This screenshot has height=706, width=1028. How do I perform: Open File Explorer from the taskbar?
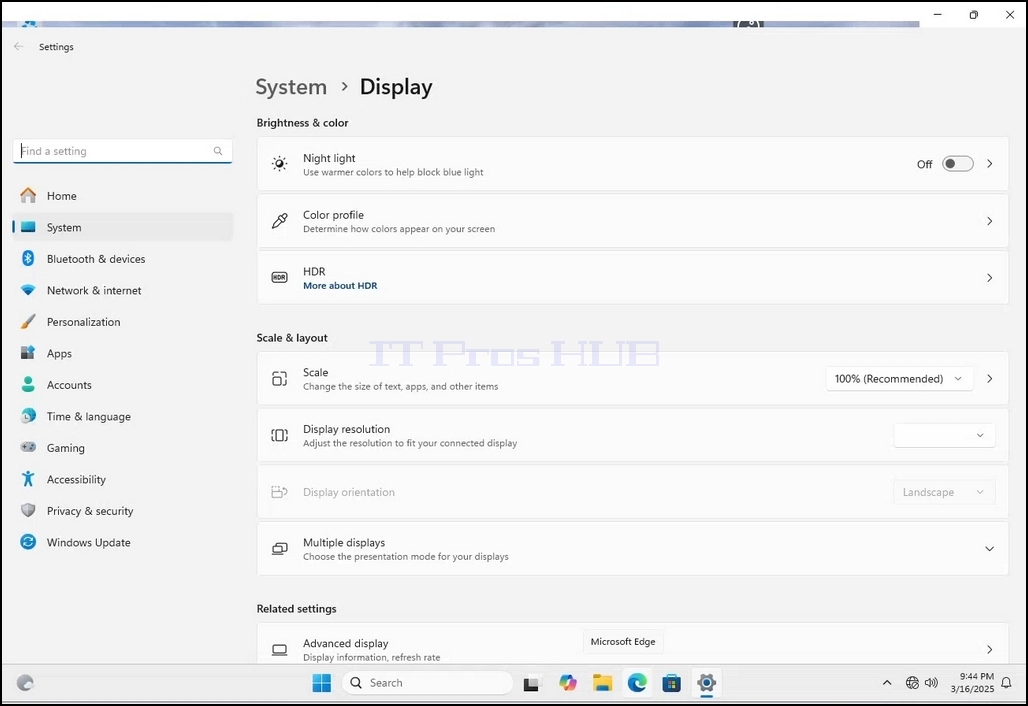coord(602,683)
